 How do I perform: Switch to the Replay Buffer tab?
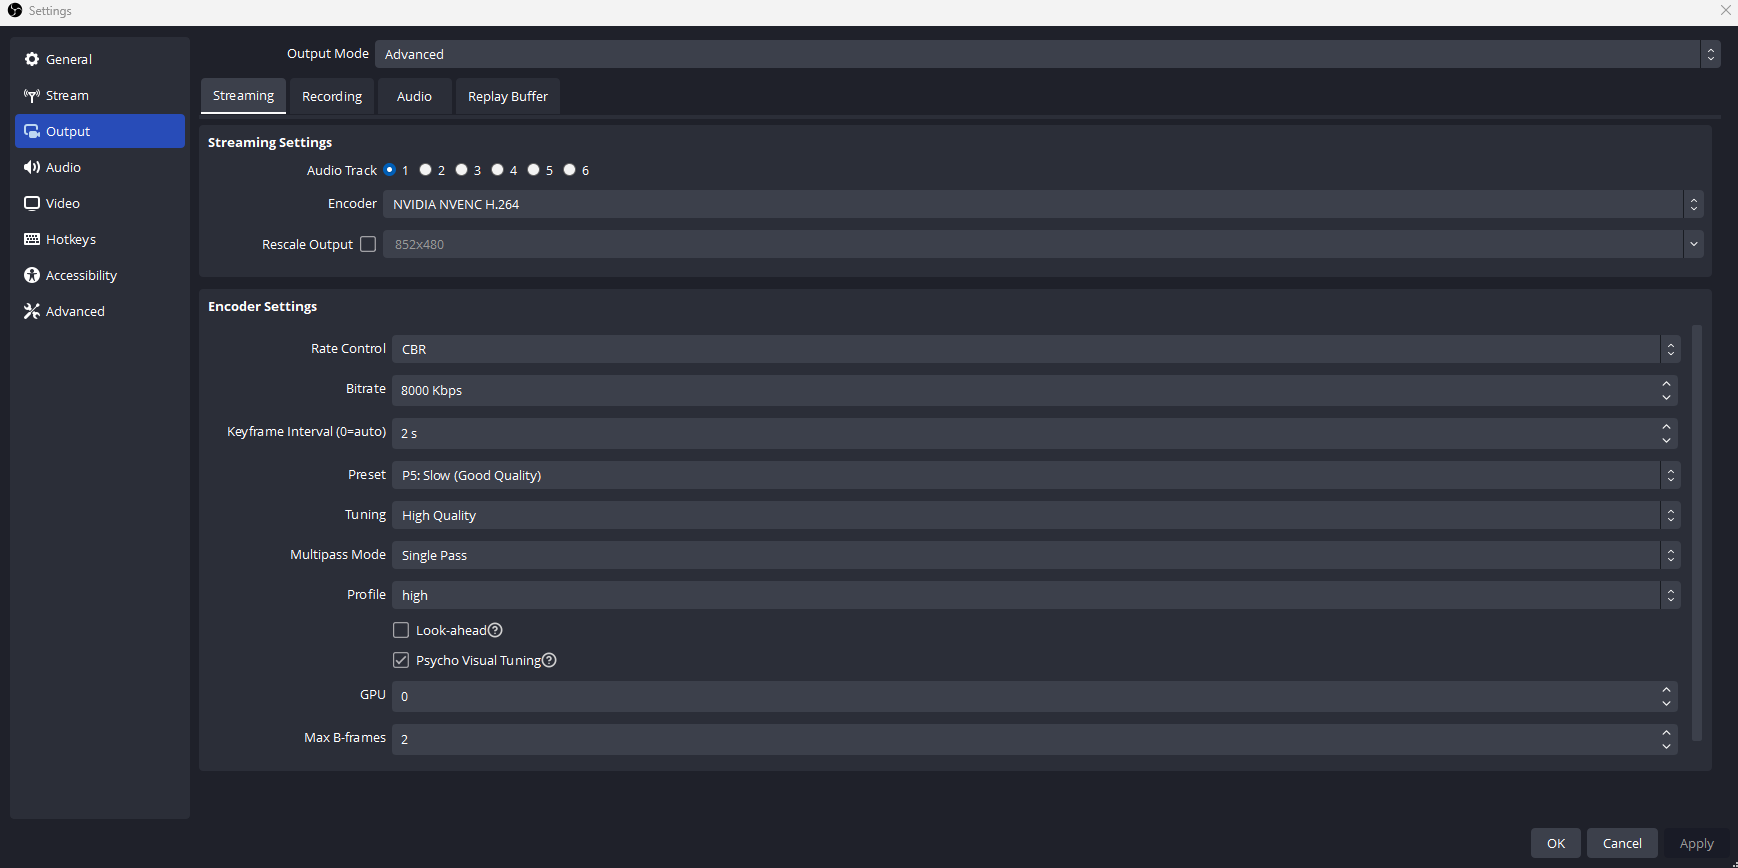click(508, 96)
